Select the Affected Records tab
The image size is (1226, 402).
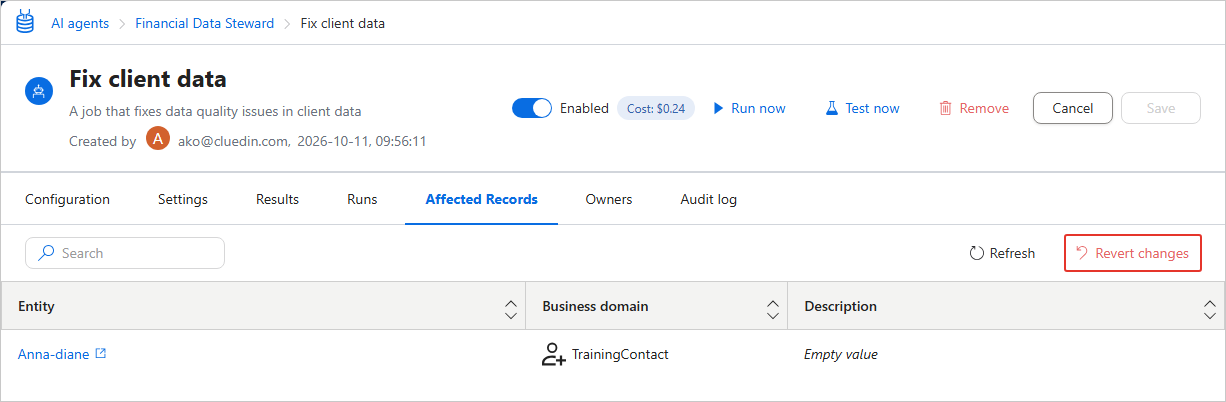482,199
